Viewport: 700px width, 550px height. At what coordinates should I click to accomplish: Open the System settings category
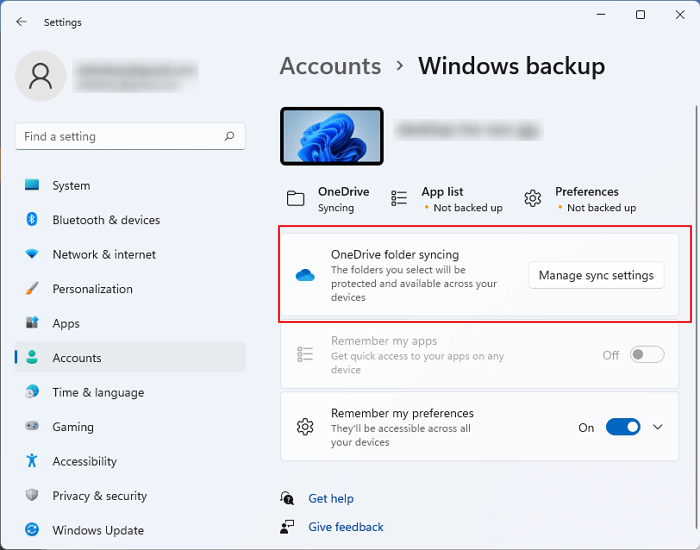[71, 186]
